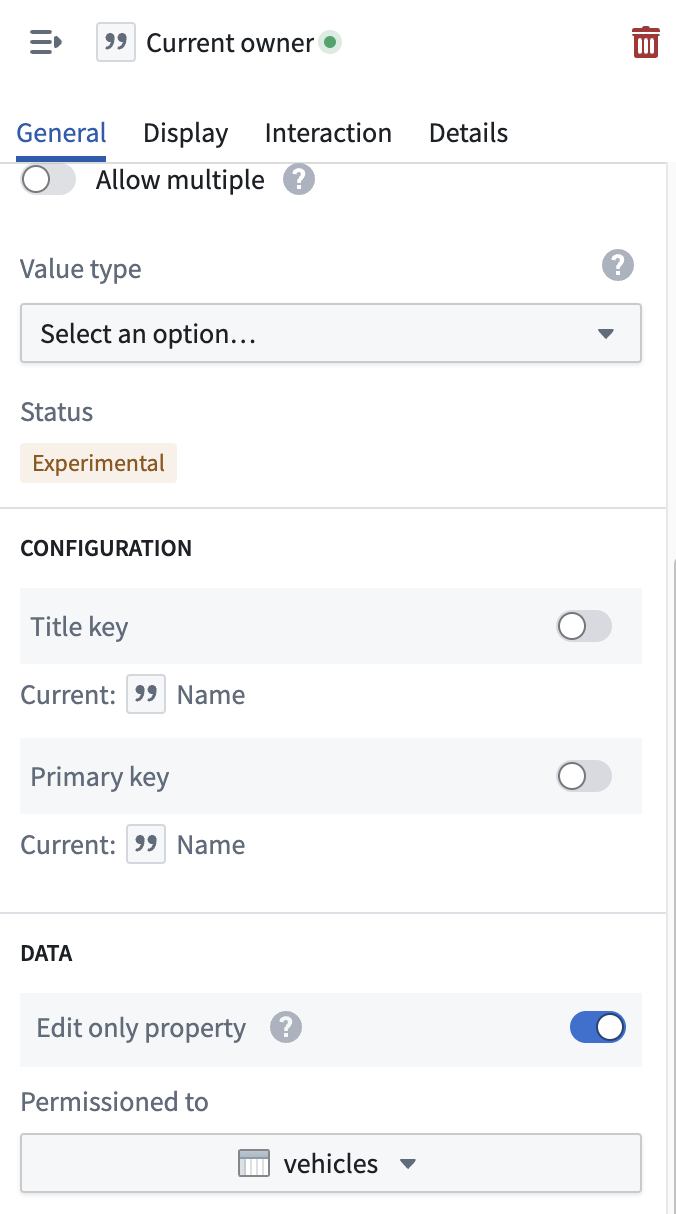Click the green status dot next to Current owner

click(330, 43)
